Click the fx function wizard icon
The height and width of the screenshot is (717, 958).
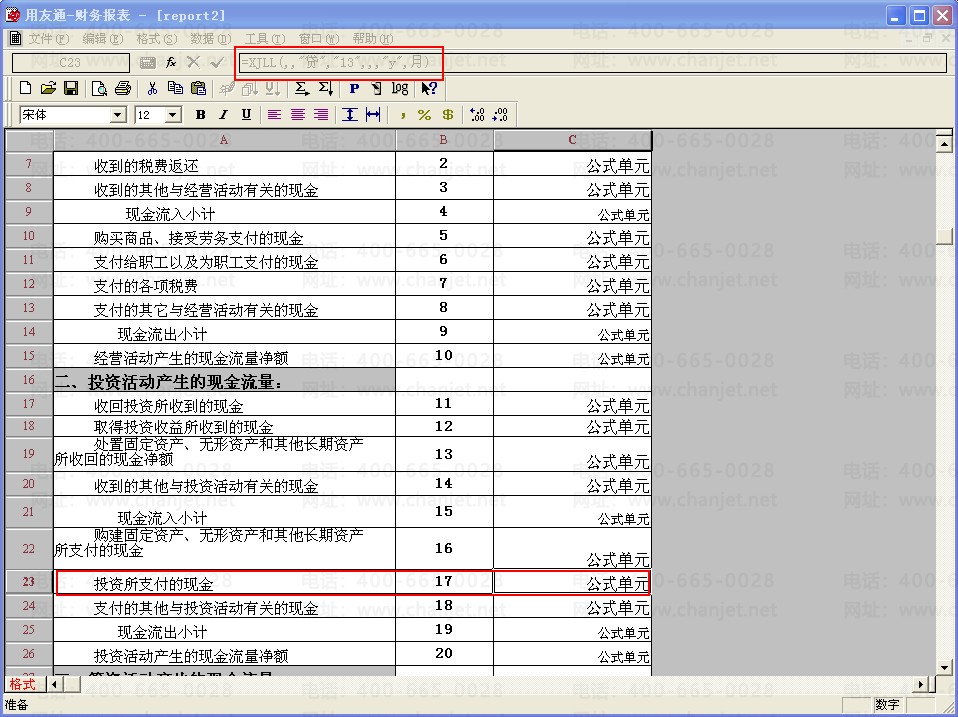click(x=170, y=62)
